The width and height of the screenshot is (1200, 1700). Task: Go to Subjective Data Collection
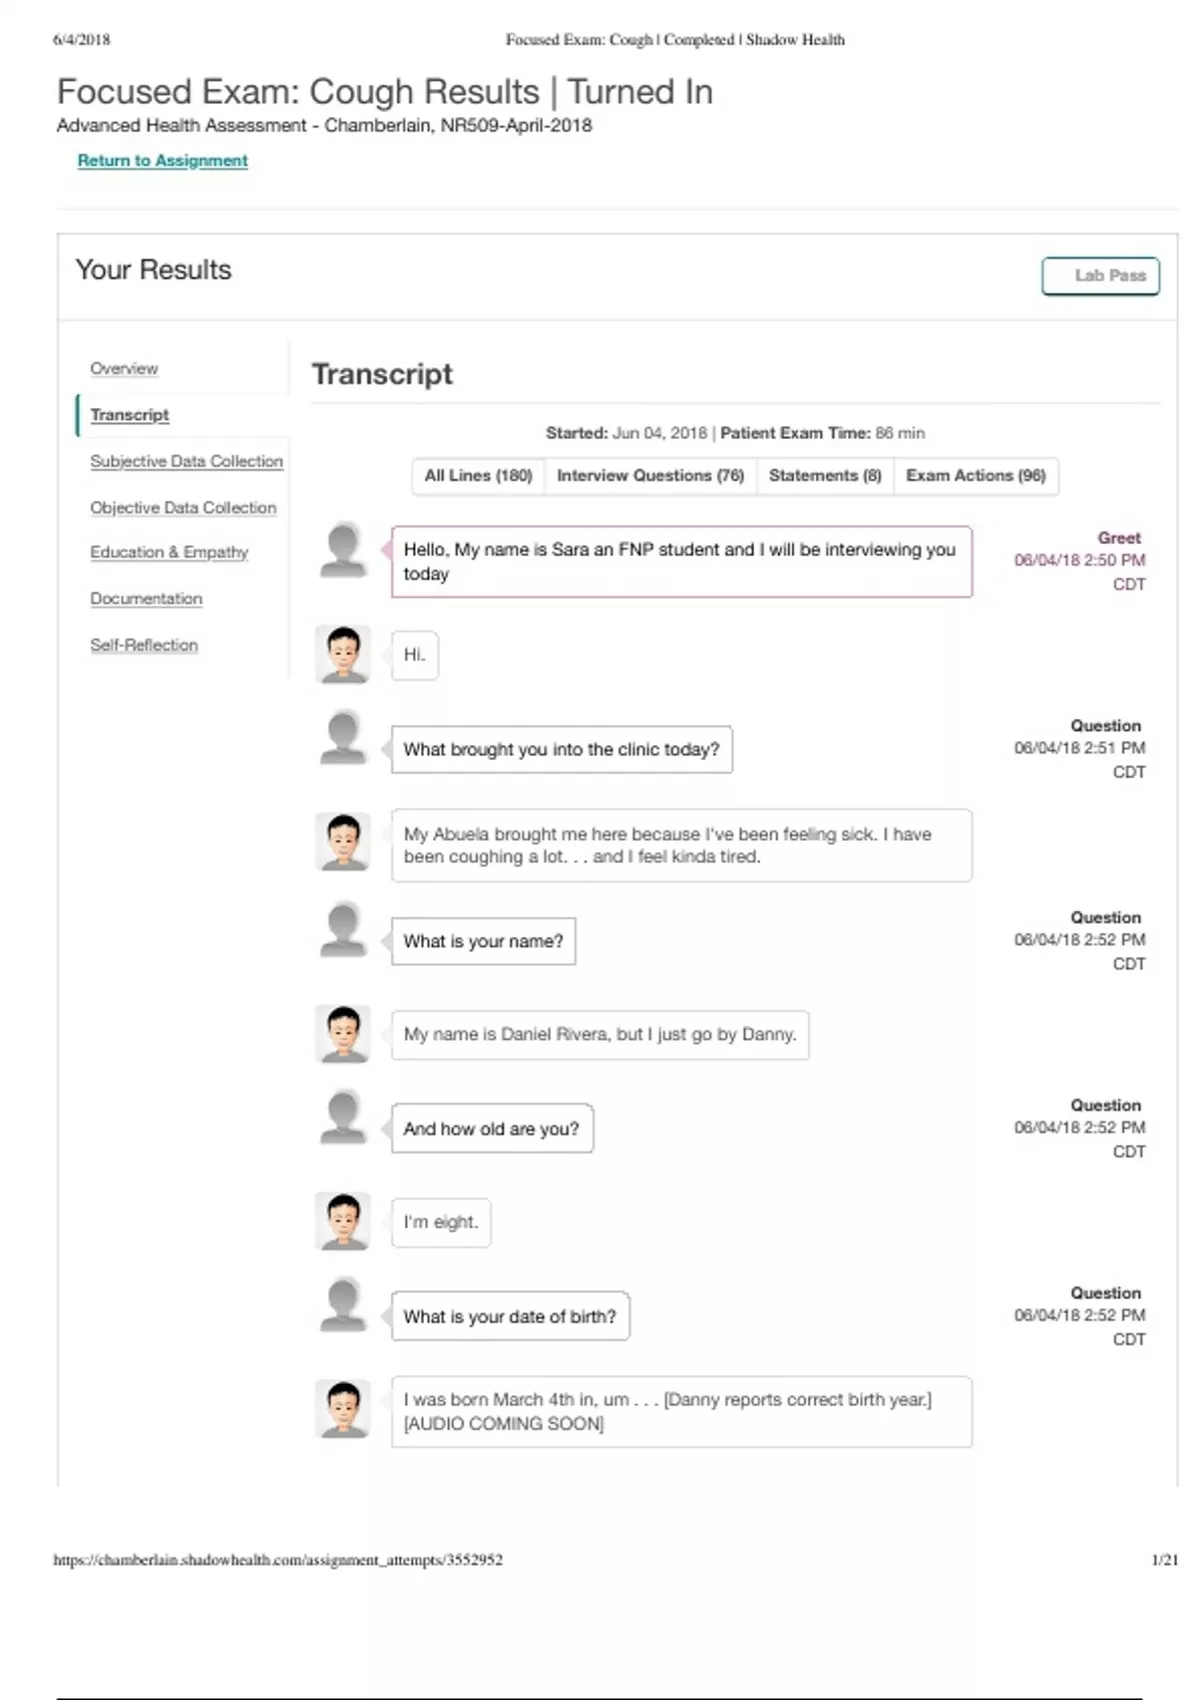pos(186,461)
